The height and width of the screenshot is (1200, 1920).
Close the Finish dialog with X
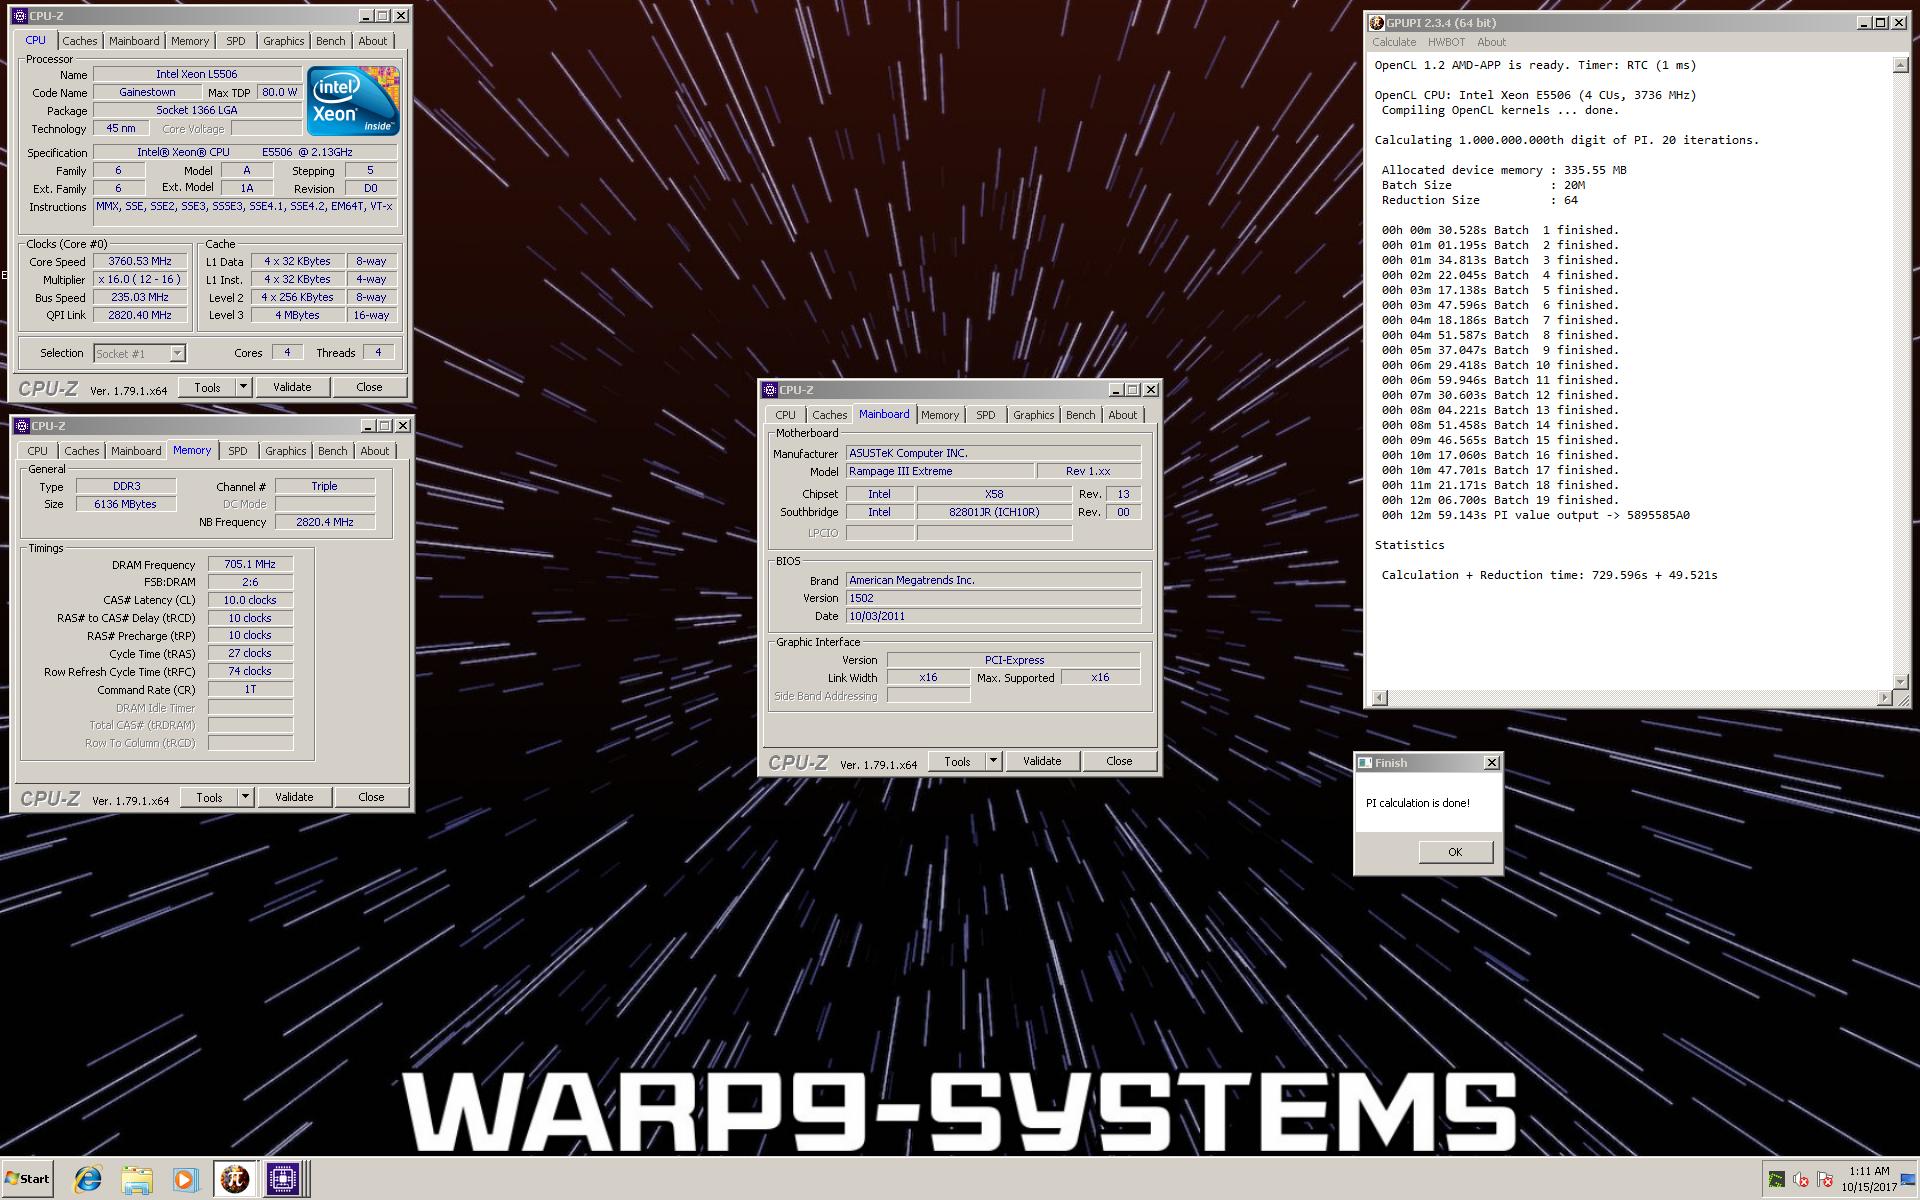tap(1492, 763)
